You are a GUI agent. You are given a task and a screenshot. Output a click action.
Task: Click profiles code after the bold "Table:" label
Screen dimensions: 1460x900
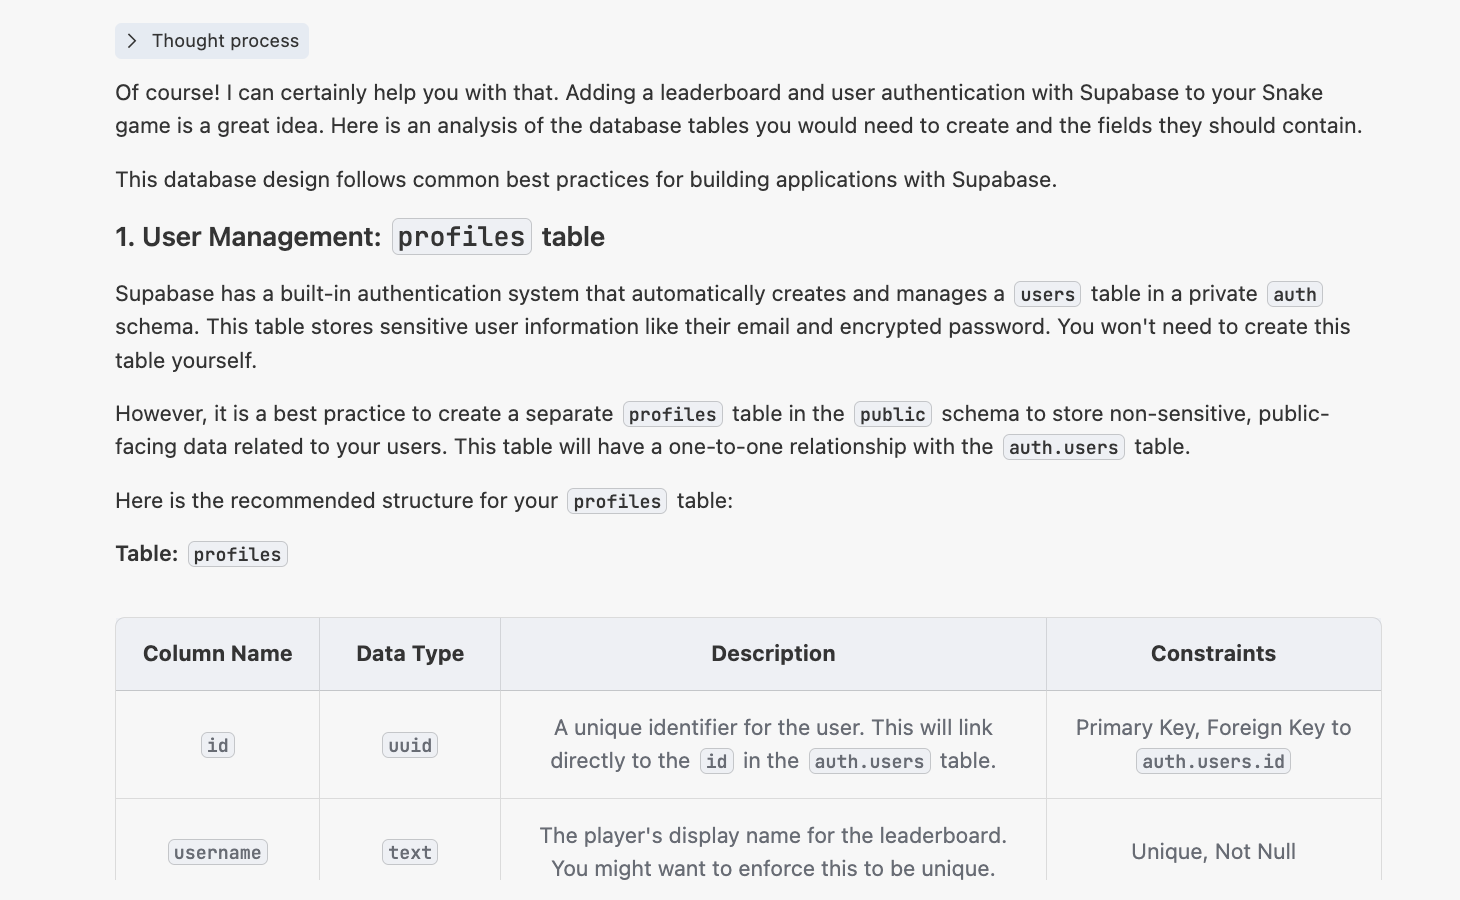coord(237,555)
